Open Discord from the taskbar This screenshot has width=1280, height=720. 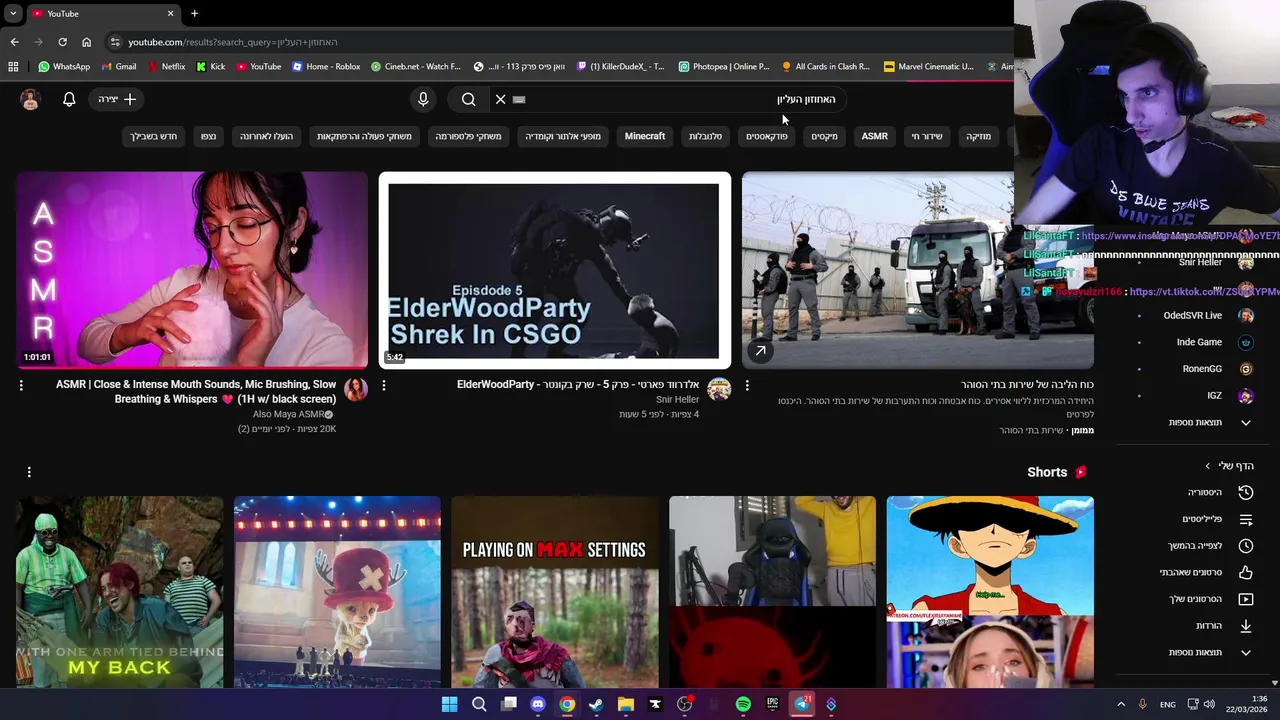[538, 705]
